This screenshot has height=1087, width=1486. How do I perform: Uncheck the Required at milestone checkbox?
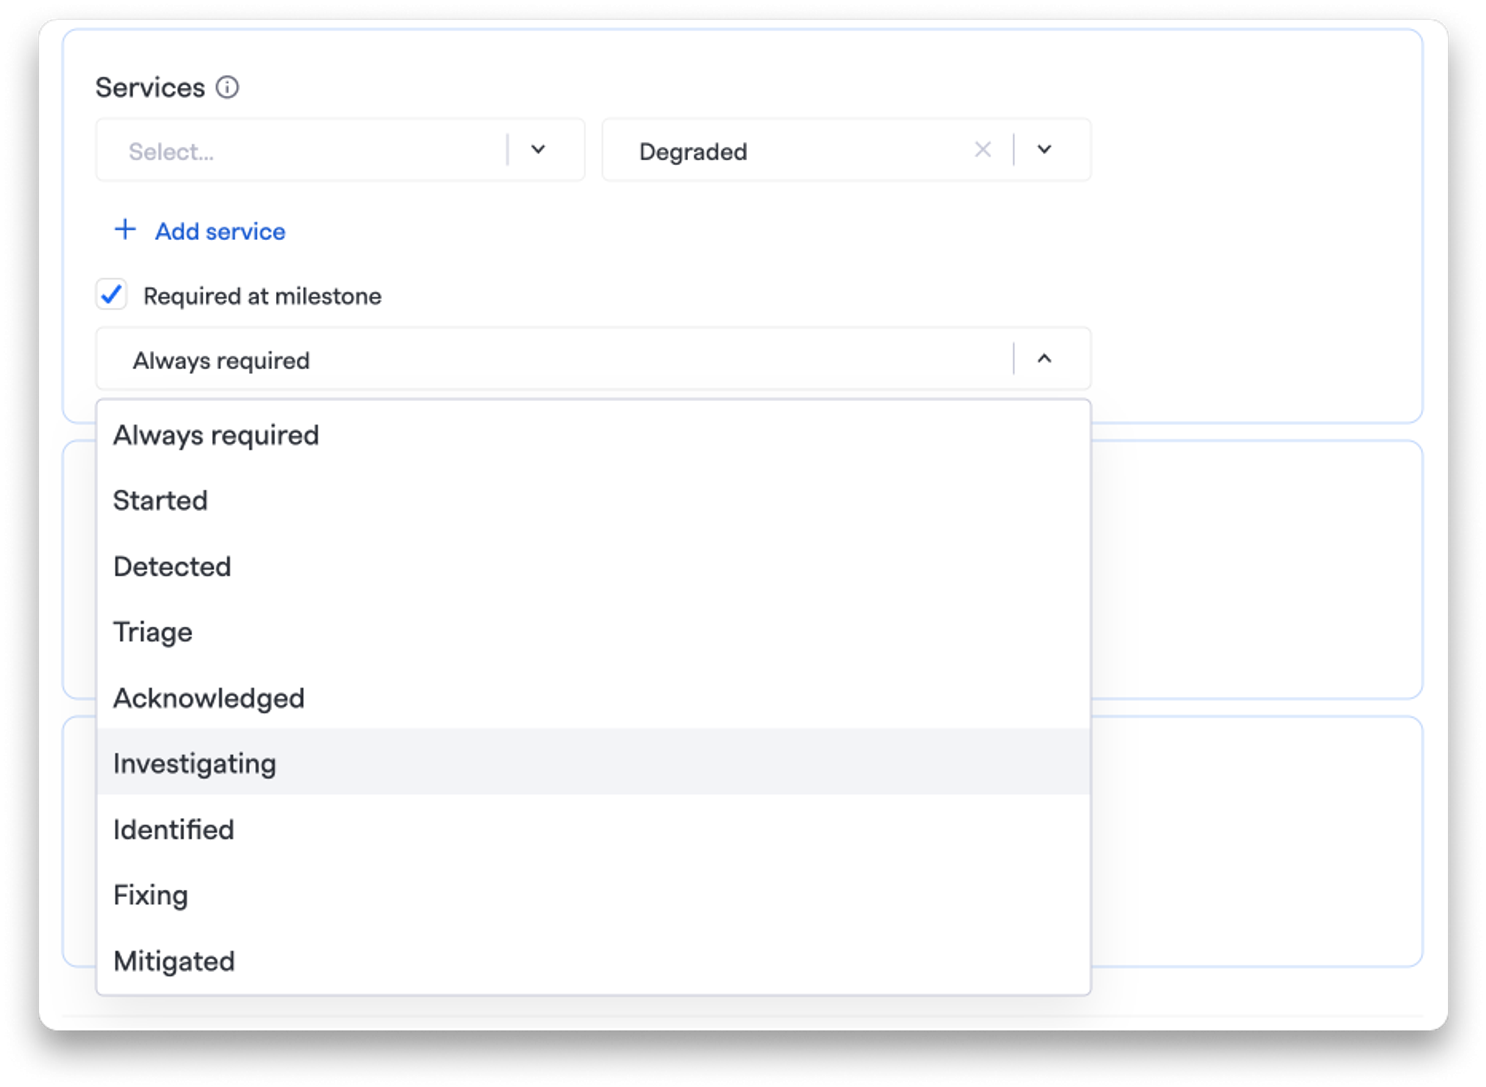coord(112,295)
